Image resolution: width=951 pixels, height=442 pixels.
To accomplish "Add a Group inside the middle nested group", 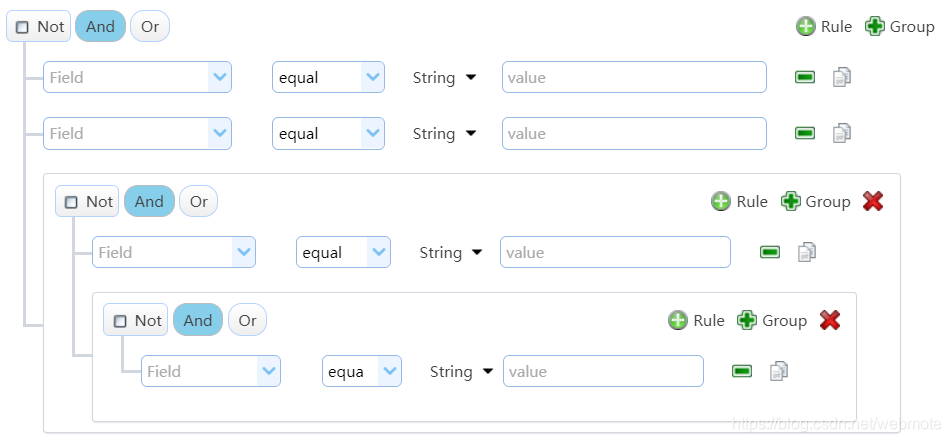I will click(815, 201).
